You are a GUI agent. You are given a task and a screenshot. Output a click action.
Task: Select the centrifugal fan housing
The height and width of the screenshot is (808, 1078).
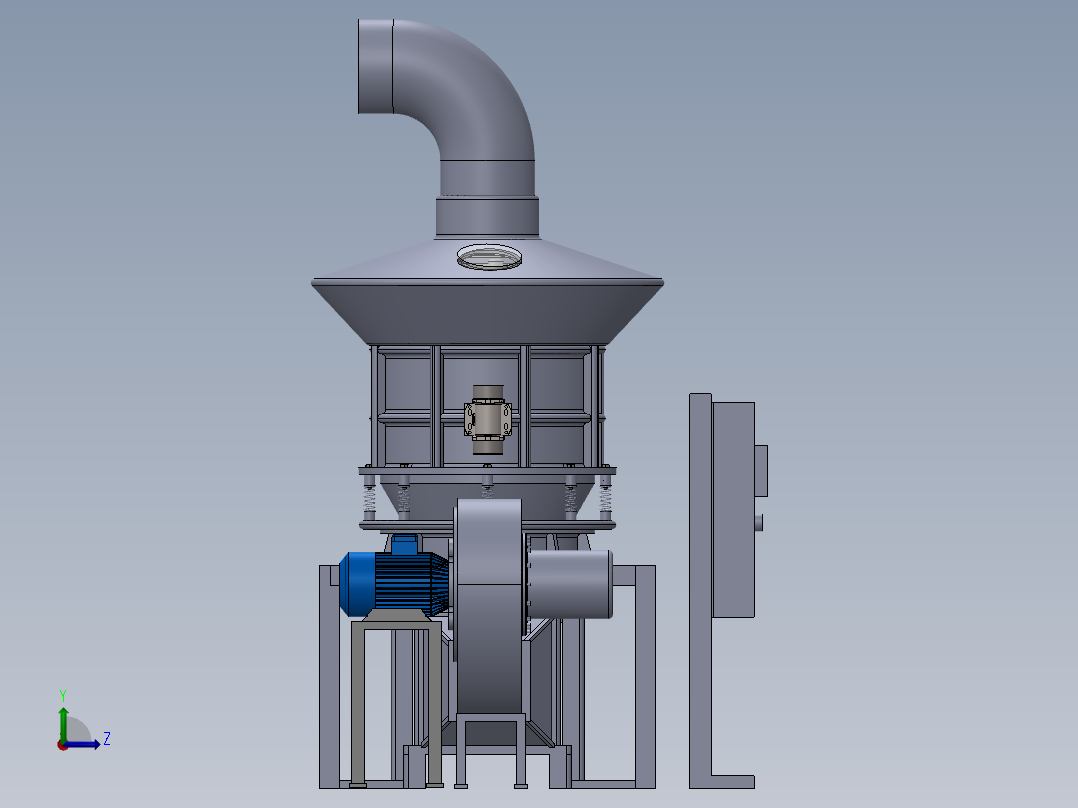click(x=489, y=605)
